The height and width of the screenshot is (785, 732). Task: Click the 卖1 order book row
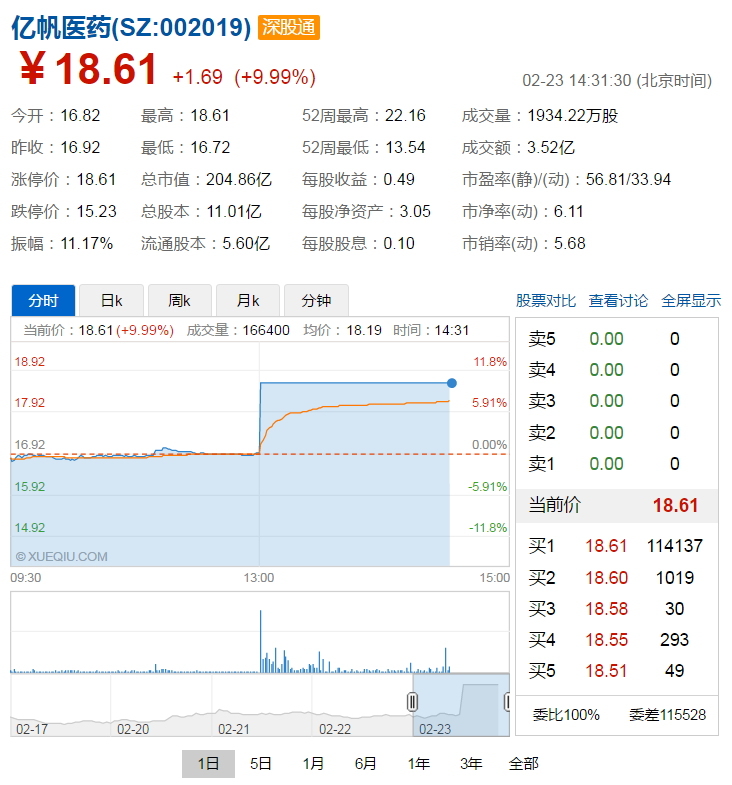(617, 464)
